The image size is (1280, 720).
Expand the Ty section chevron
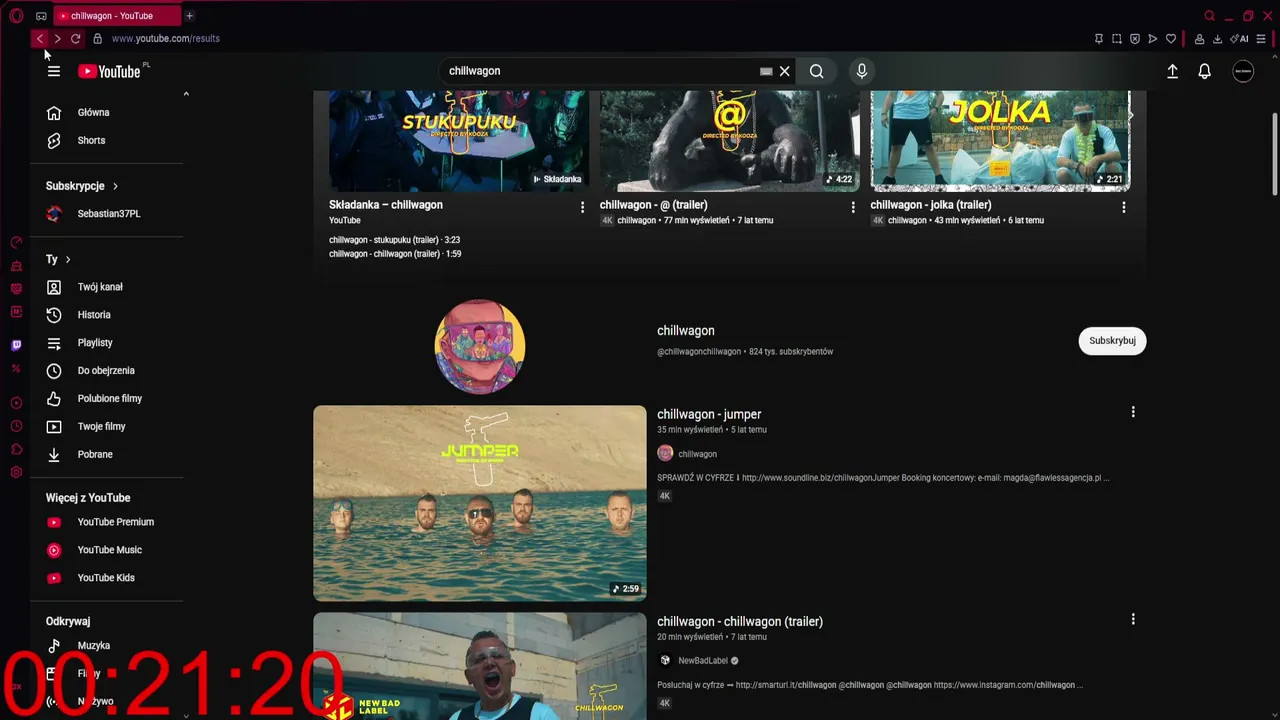coord(68,260)
